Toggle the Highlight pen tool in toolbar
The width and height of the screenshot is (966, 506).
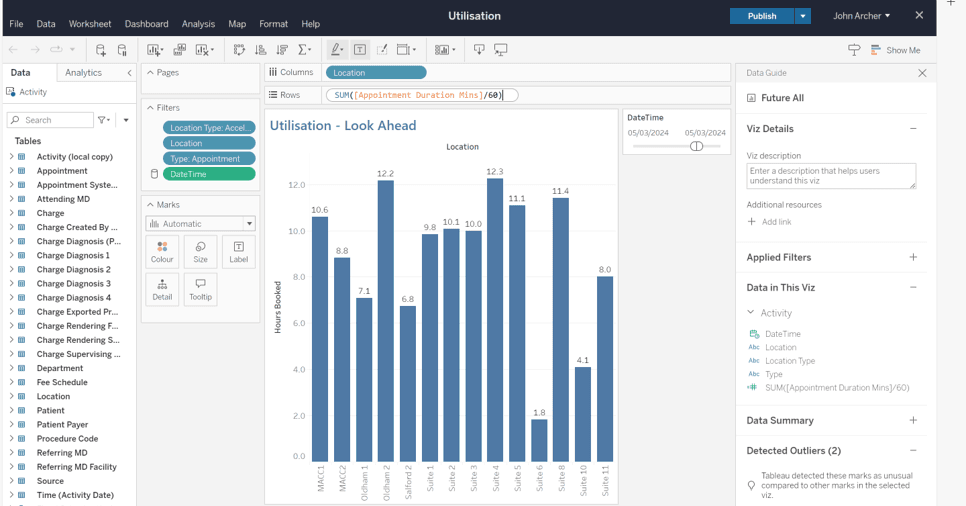(337, 50)
